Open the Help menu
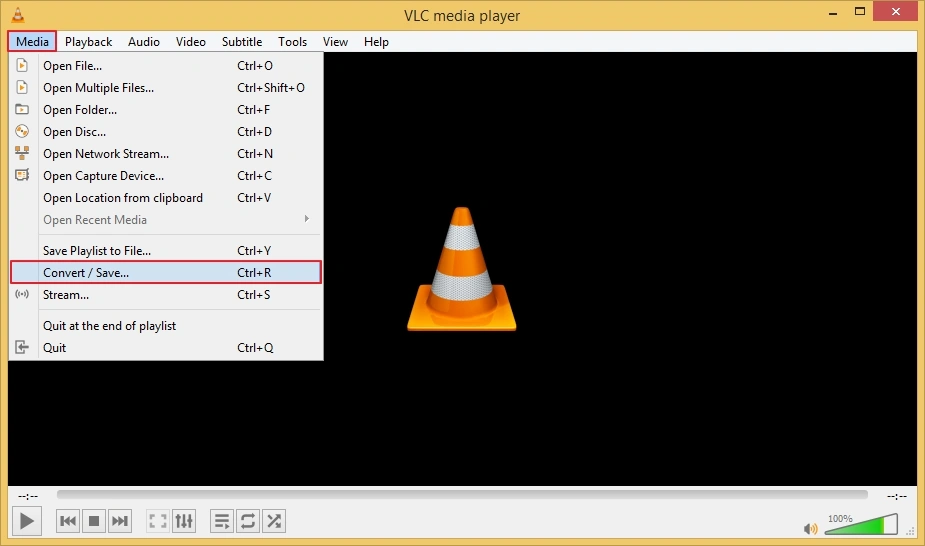The height and width of the screenshot is (546, 925). (376, 42)
